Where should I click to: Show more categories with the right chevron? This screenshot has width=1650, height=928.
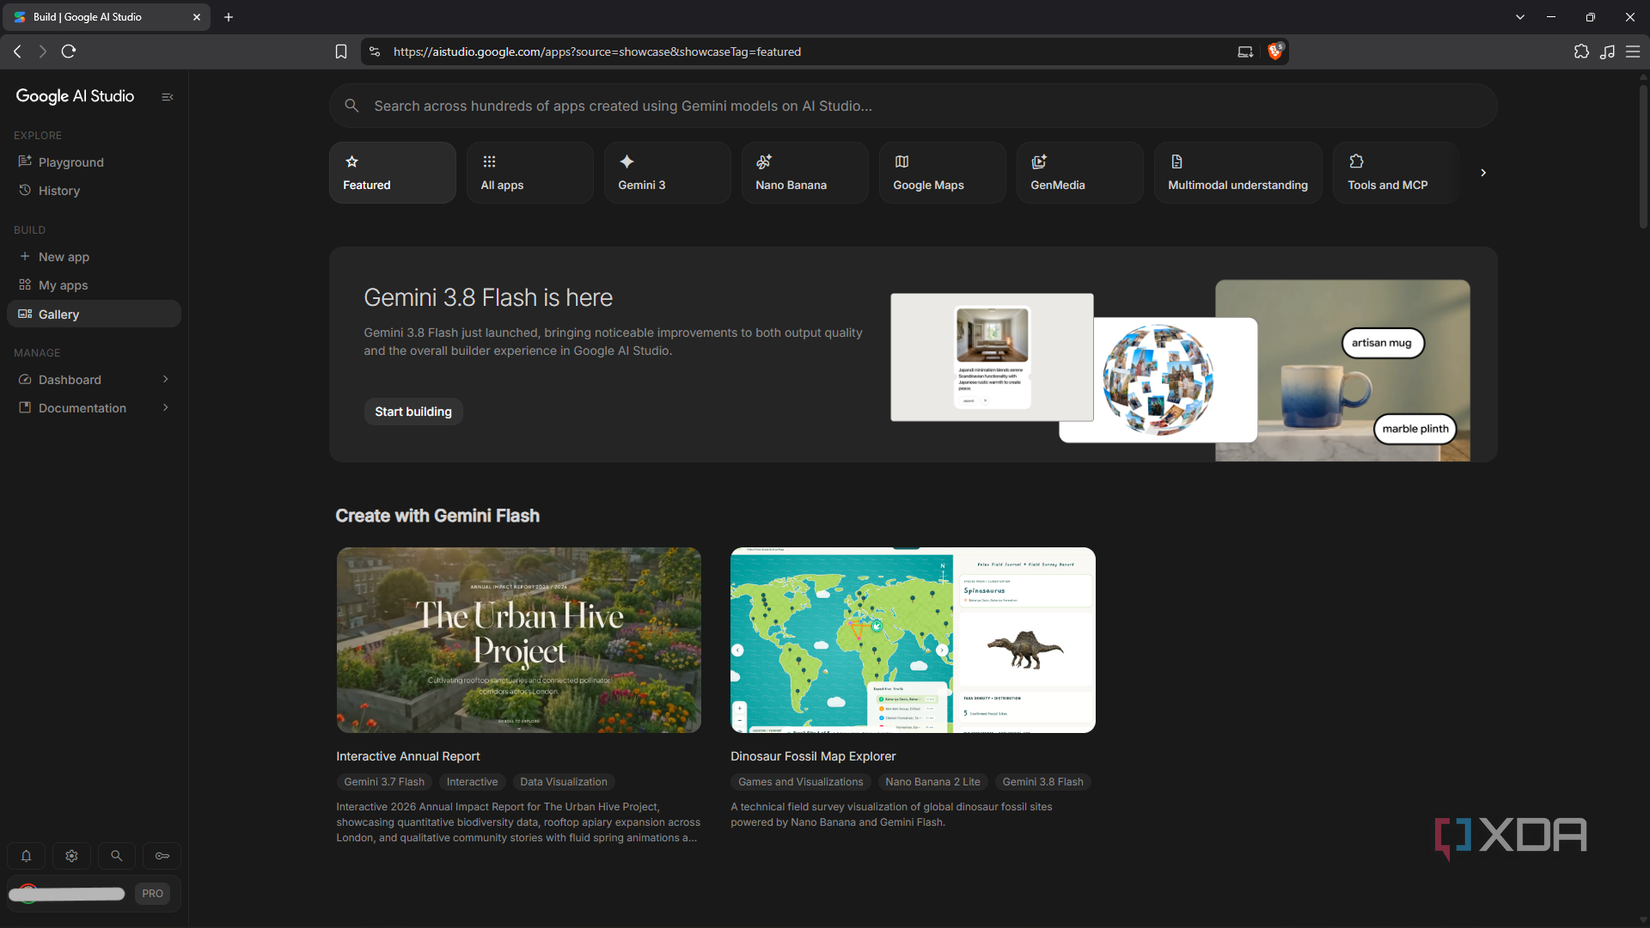(x=1483, y=173)
